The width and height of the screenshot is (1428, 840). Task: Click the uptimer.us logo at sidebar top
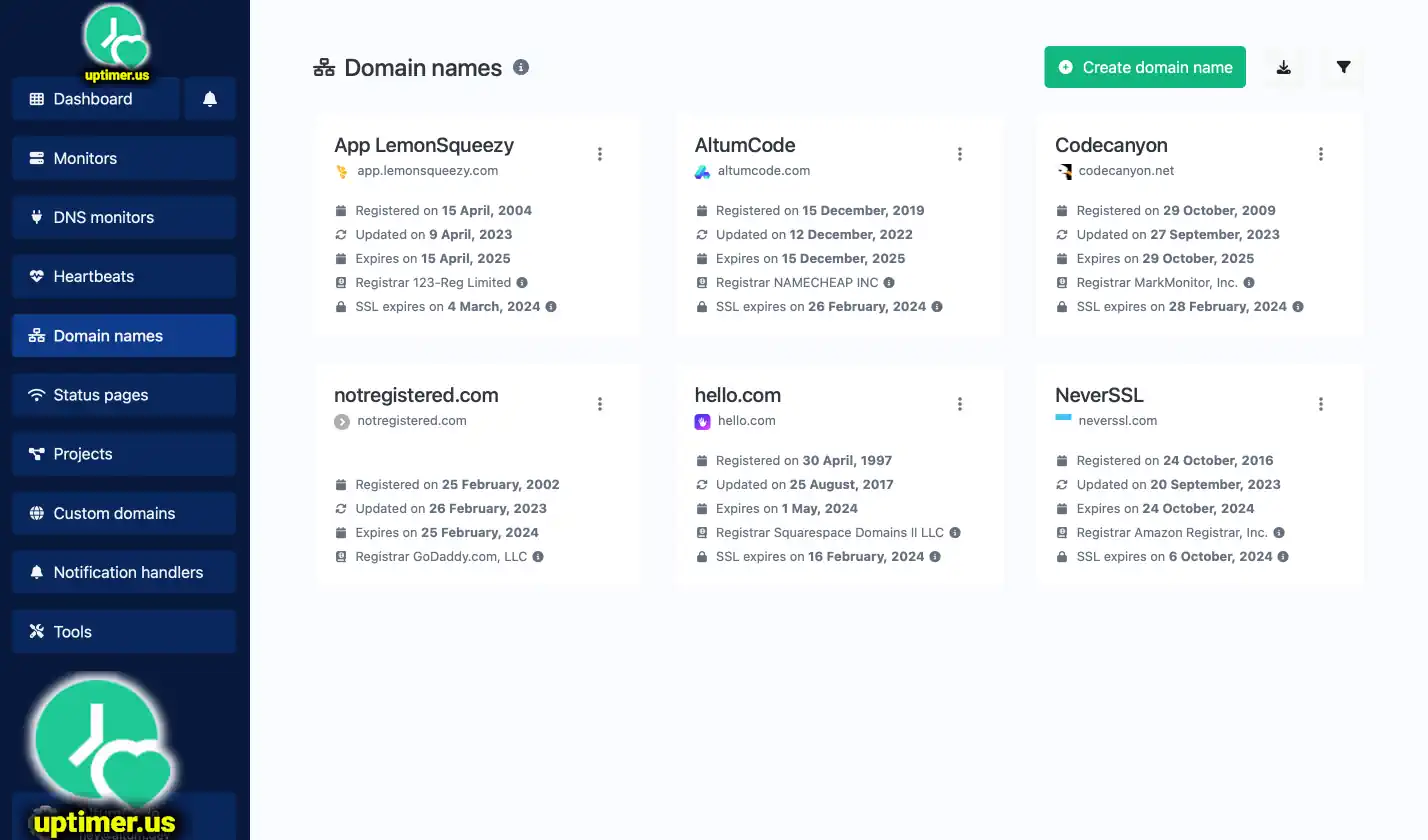[x=117, y=43]
